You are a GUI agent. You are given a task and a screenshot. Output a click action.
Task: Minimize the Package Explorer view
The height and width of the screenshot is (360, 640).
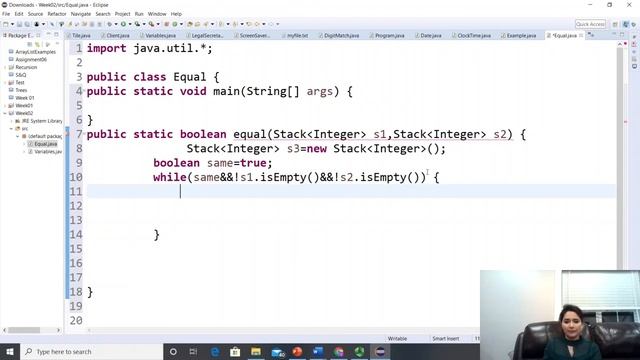tap(48, 35)
